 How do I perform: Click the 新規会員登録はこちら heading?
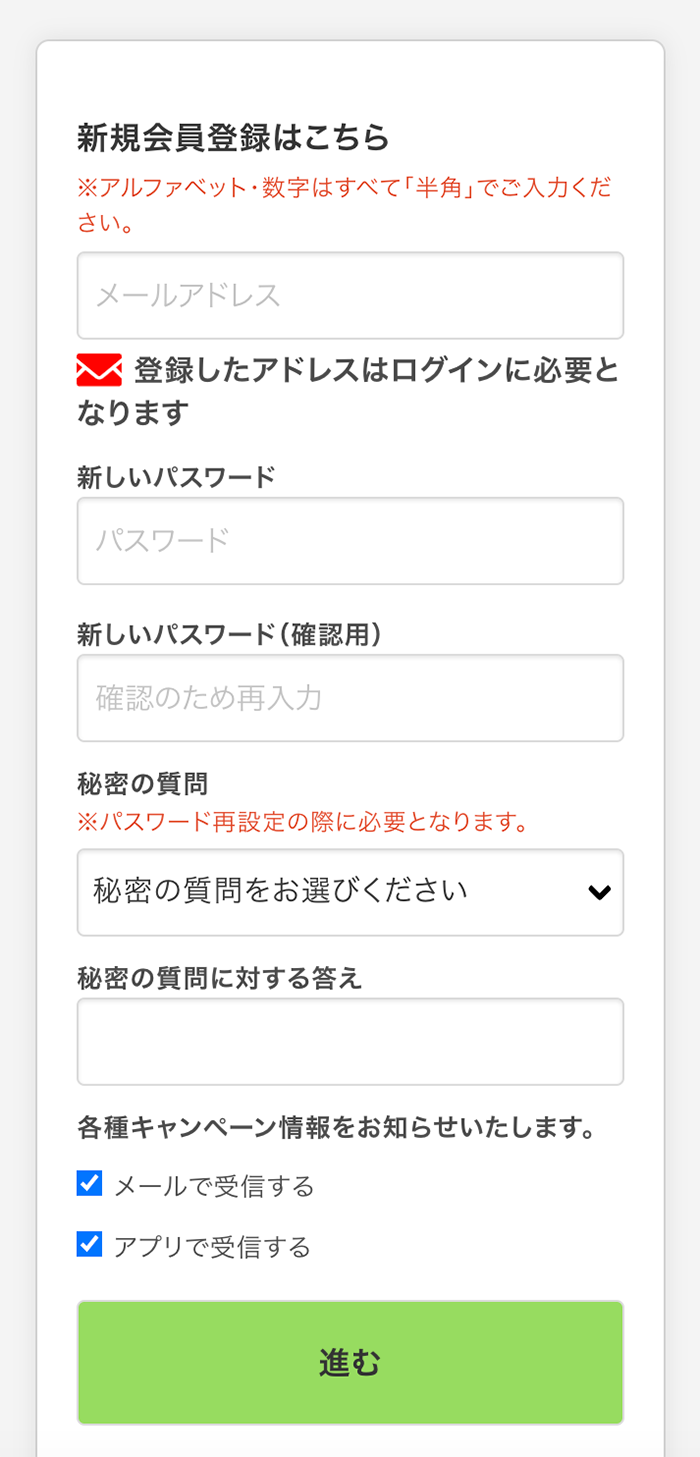point(233,138)
